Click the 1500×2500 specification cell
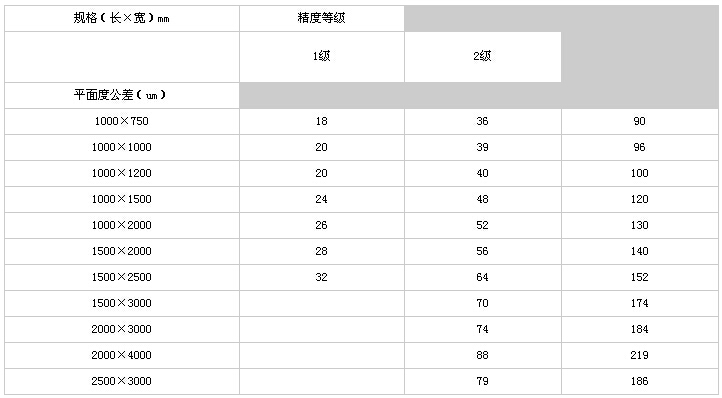Image resolution: width=722 pixels, height=398 pixels. pyautogui.click(x=122, y=277)
